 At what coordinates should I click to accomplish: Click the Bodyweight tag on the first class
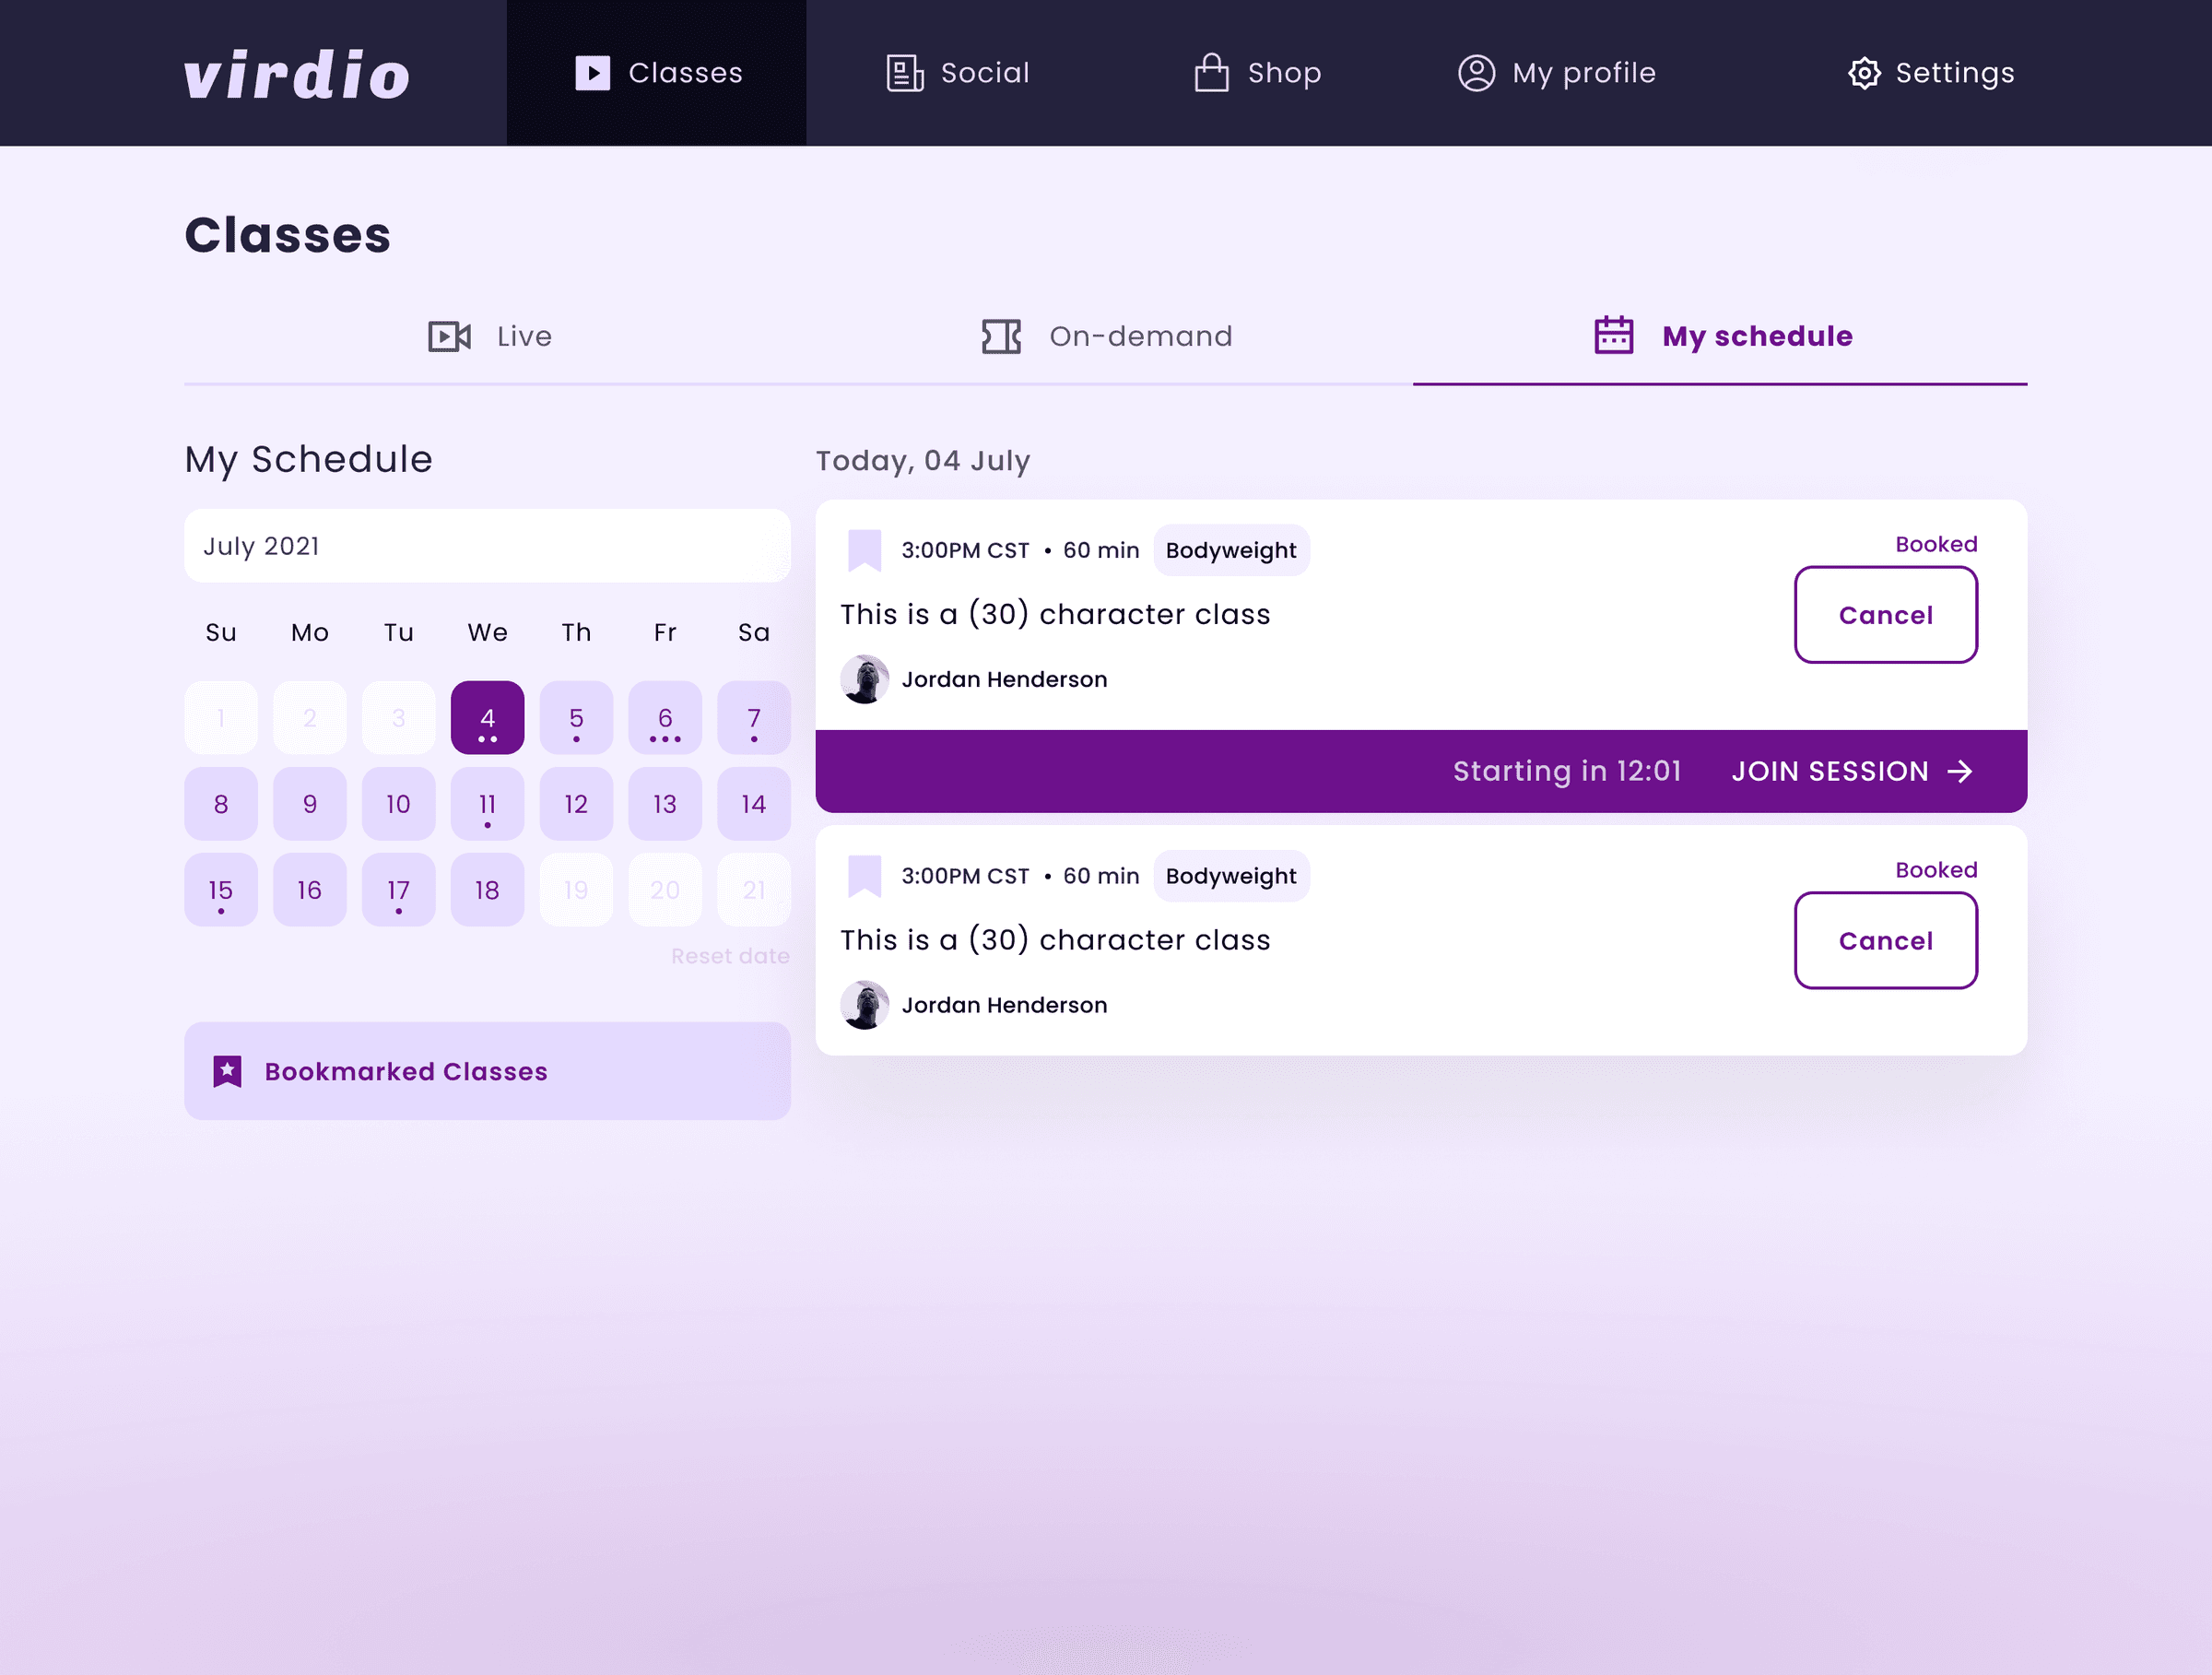click(x=1231, y=549)
